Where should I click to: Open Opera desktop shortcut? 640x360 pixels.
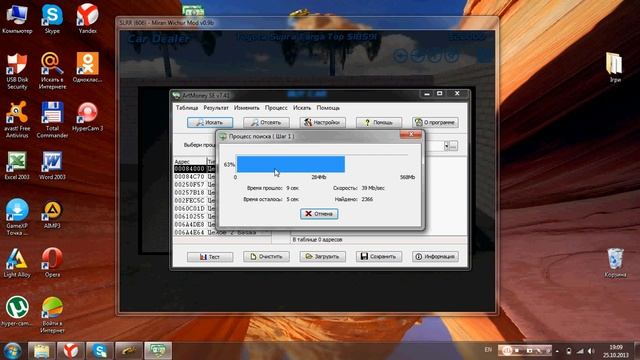click(x=52, y=263)
